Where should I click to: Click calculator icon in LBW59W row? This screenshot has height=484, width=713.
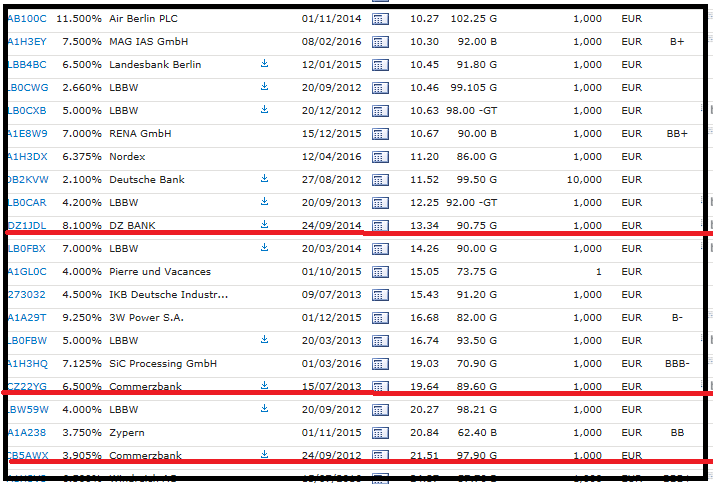(380, 410)
